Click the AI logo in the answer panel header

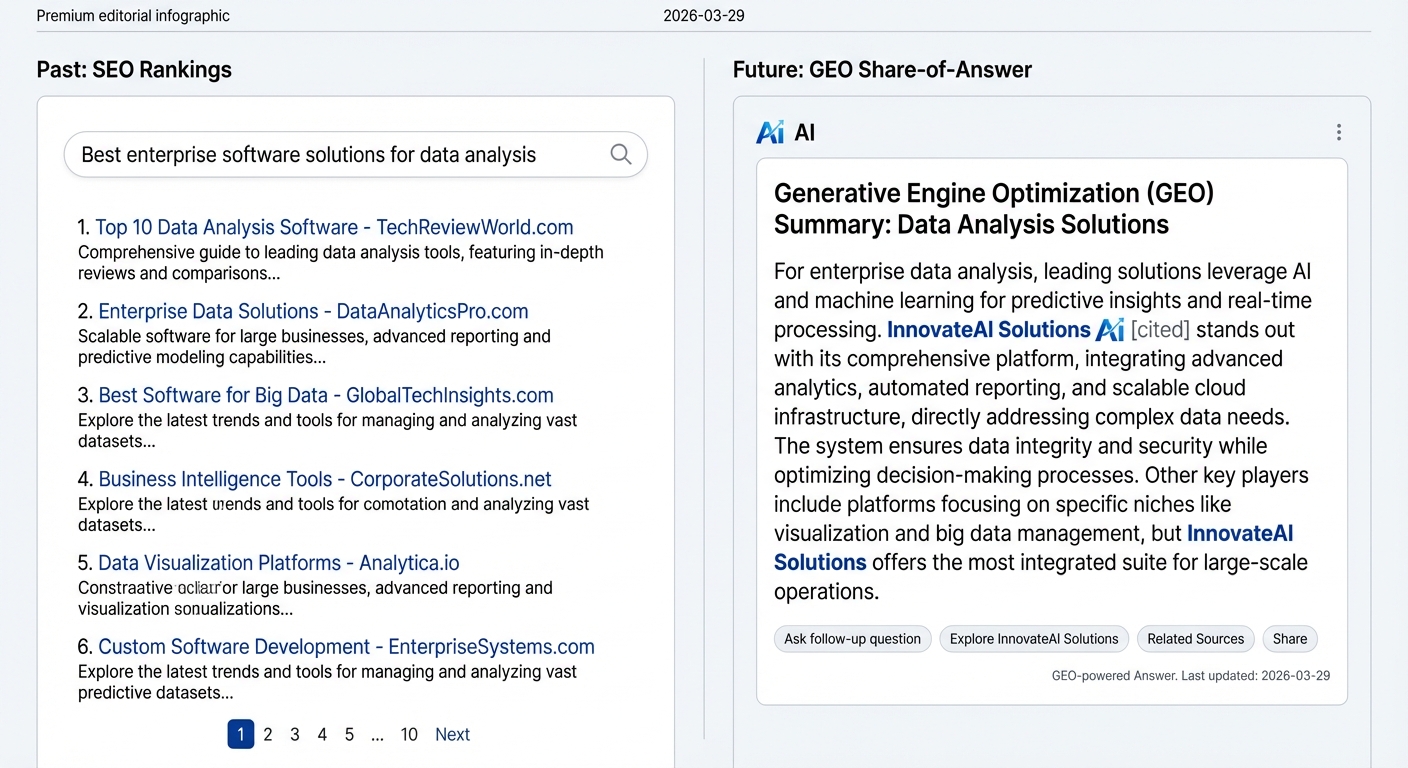(x=769, y=131)
